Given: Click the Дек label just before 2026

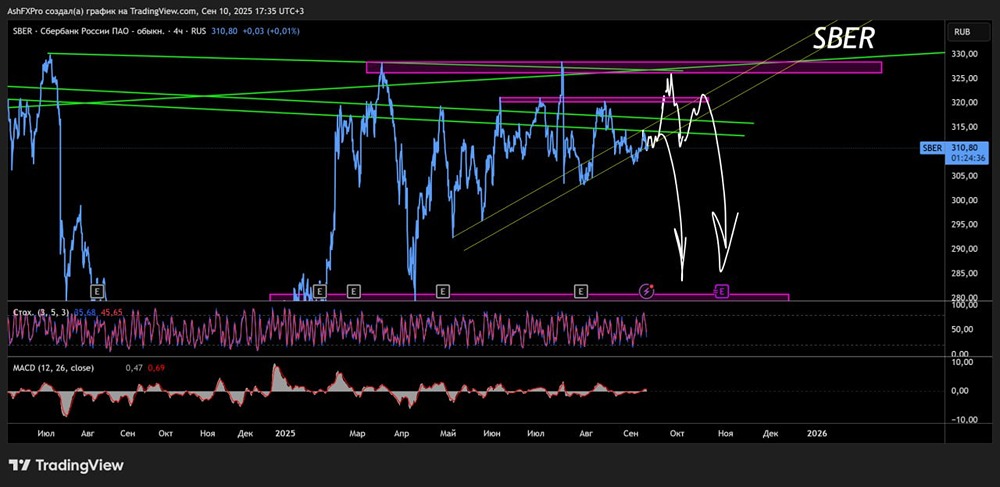Looking at the screenshot, I should click(771, 433).
